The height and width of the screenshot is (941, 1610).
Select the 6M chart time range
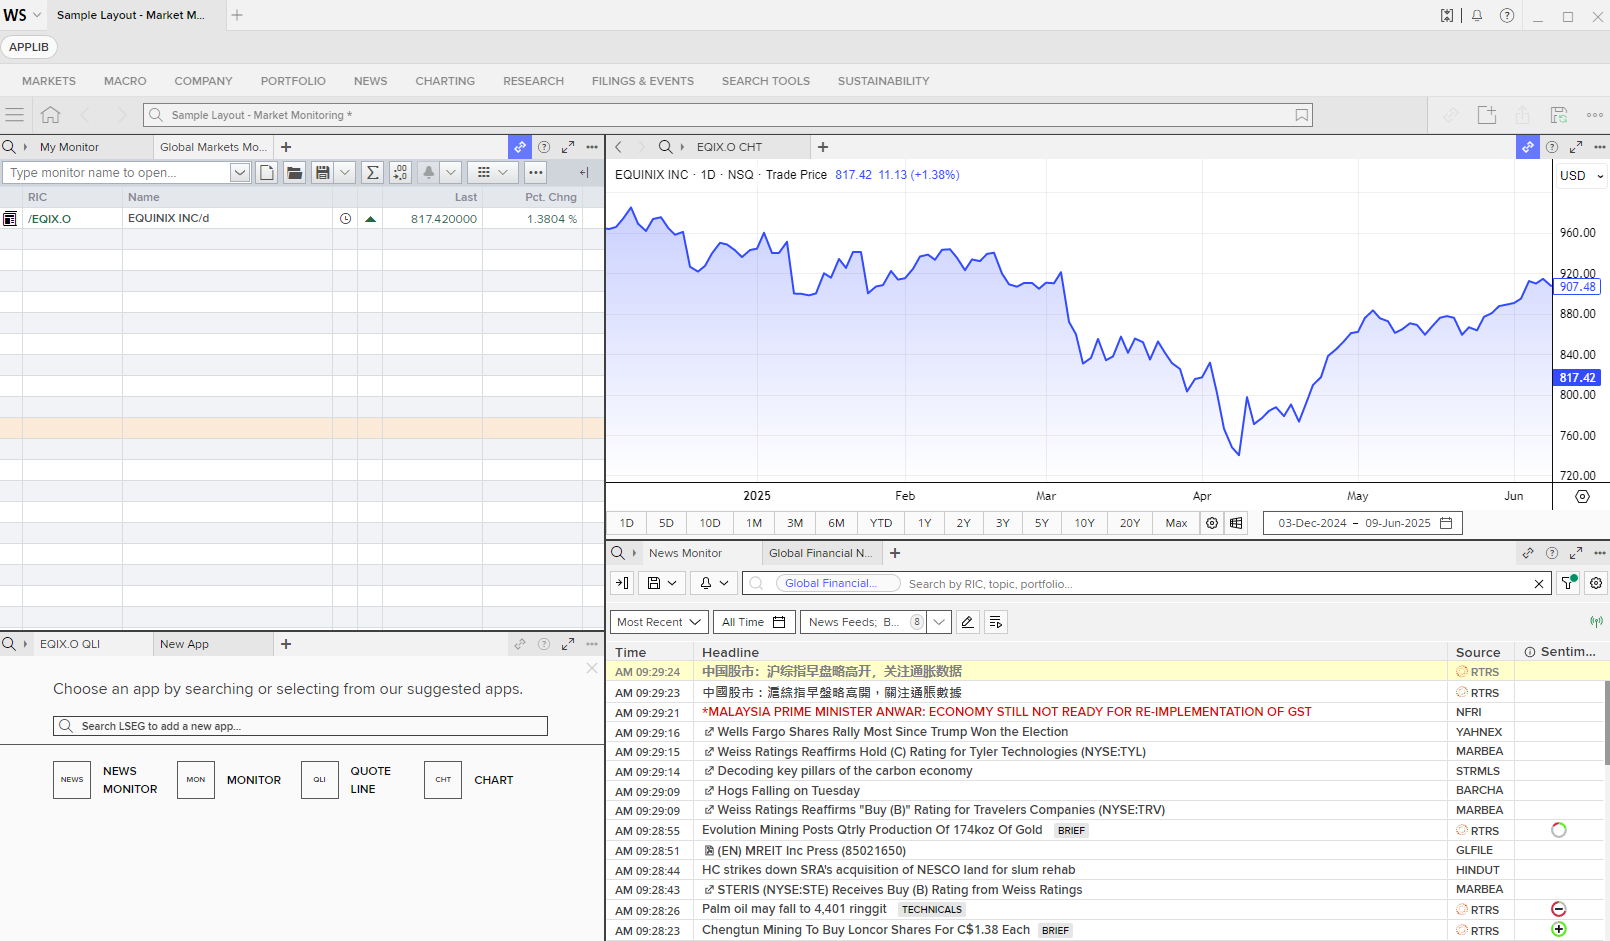(836, 523)
